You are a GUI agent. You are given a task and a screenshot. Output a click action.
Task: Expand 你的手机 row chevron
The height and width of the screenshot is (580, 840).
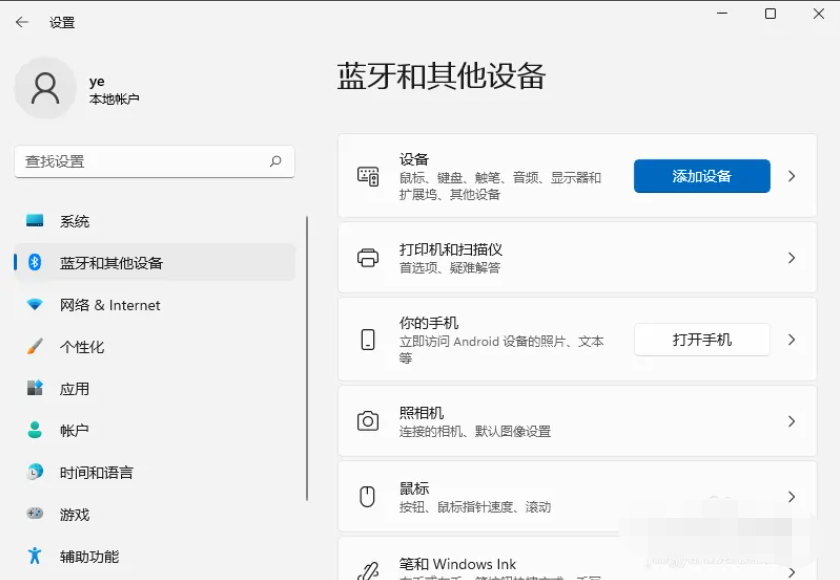(791, 340)
